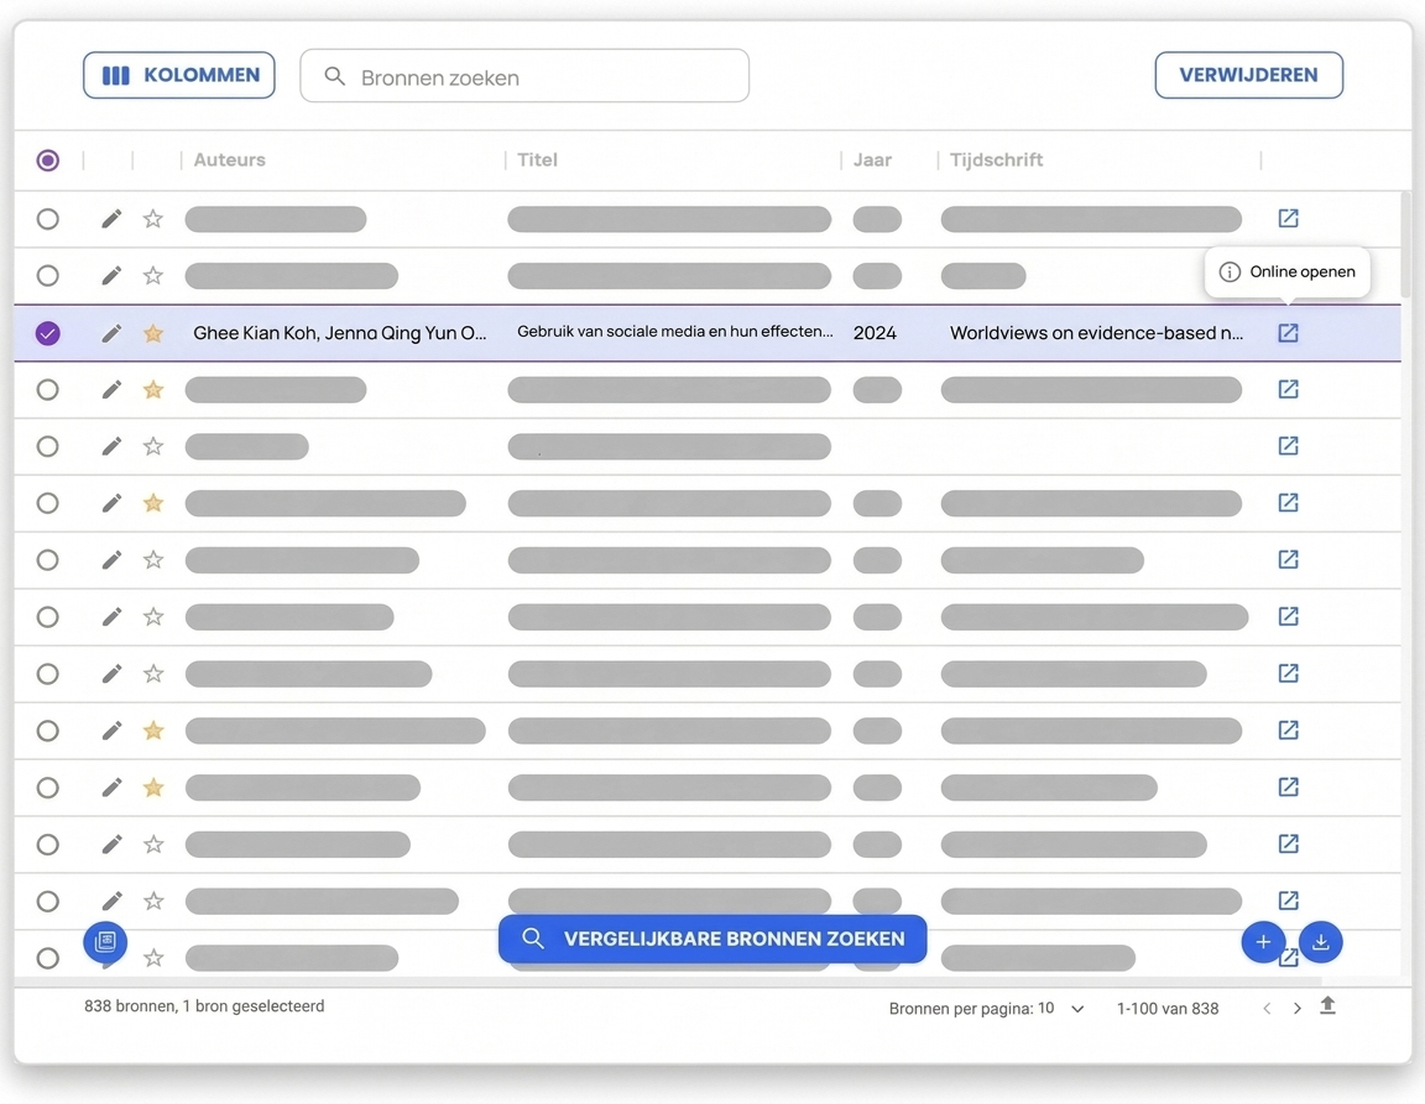This screenshot has height=1104, width=1425.
Task: Star the row lacking year and journal
Action: 153,446
